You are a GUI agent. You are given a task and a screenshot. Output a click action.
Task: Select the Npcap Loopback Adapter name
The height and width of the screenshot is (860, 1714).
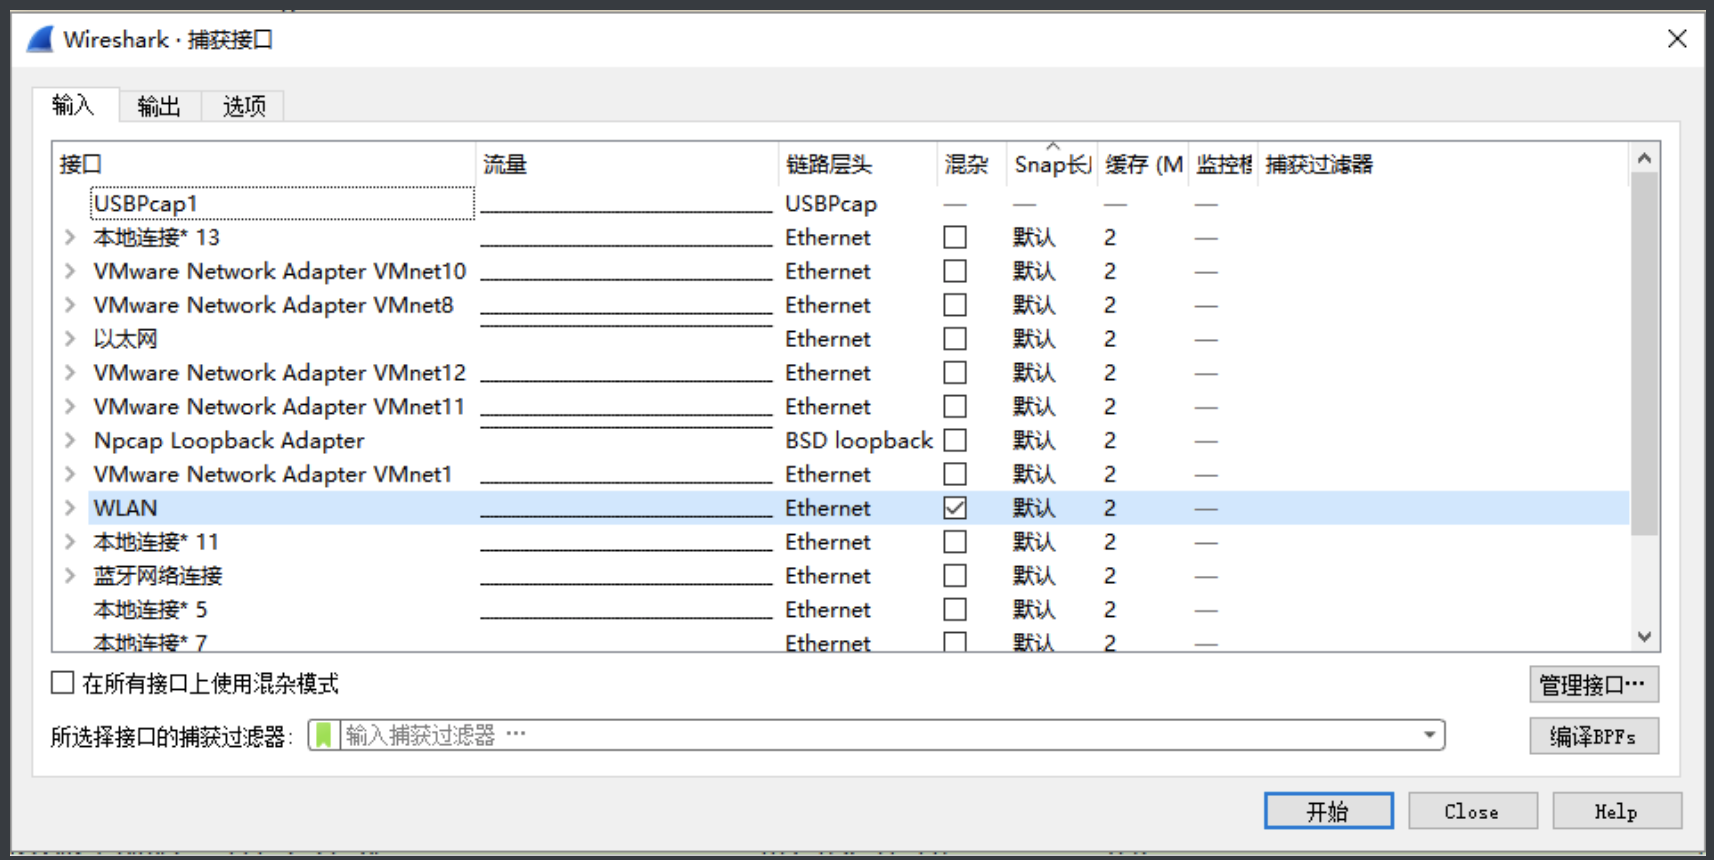coord(229,441)
